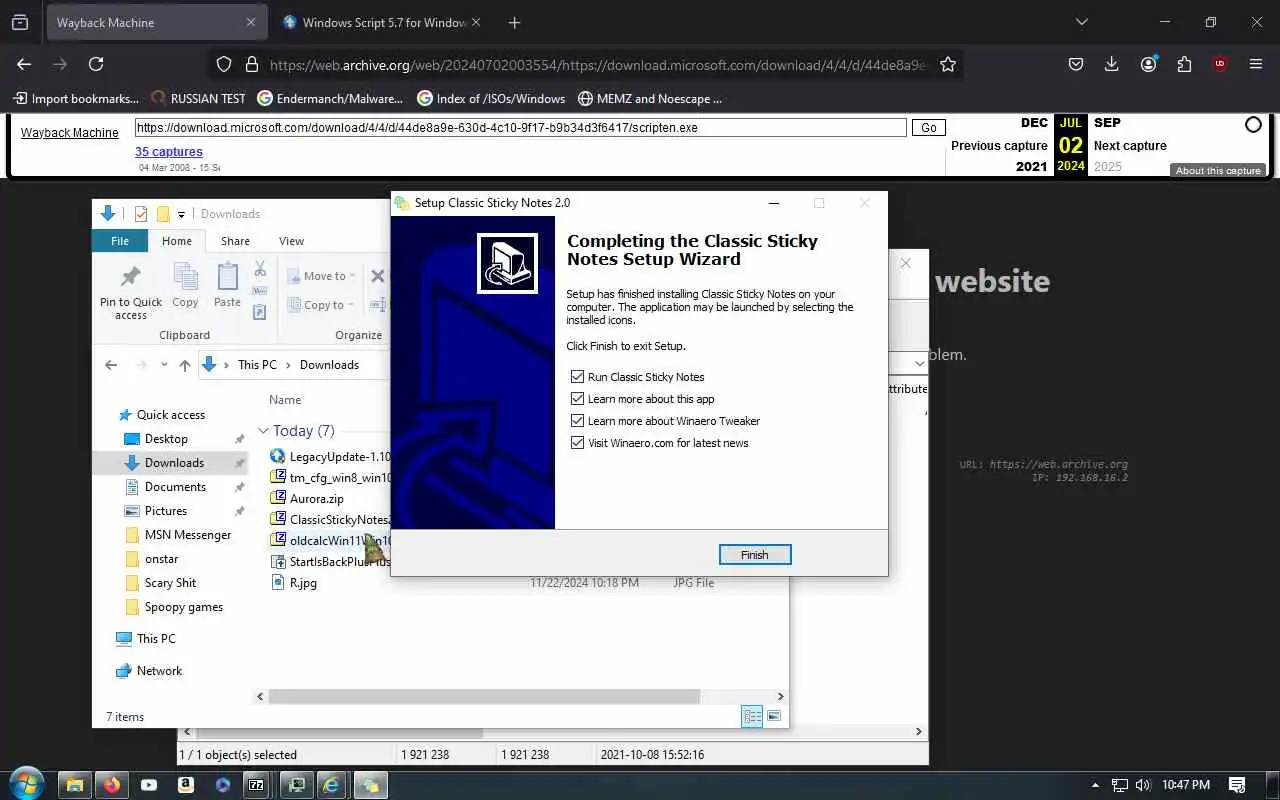Click the Windows Start orb
The image size is (1280, 800).
[x=27, y=784]
